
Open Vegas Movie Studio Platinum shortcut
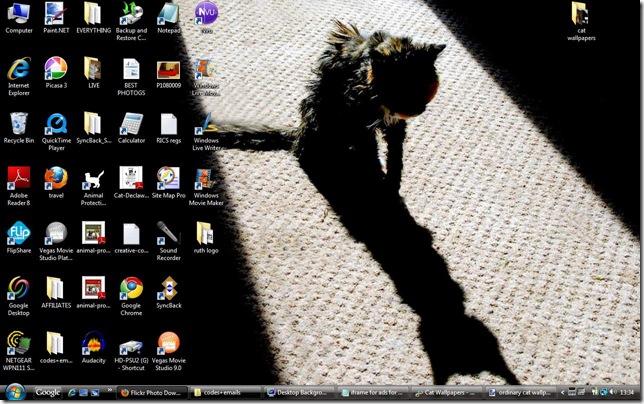pyautogui.click(x=56, y=241)
